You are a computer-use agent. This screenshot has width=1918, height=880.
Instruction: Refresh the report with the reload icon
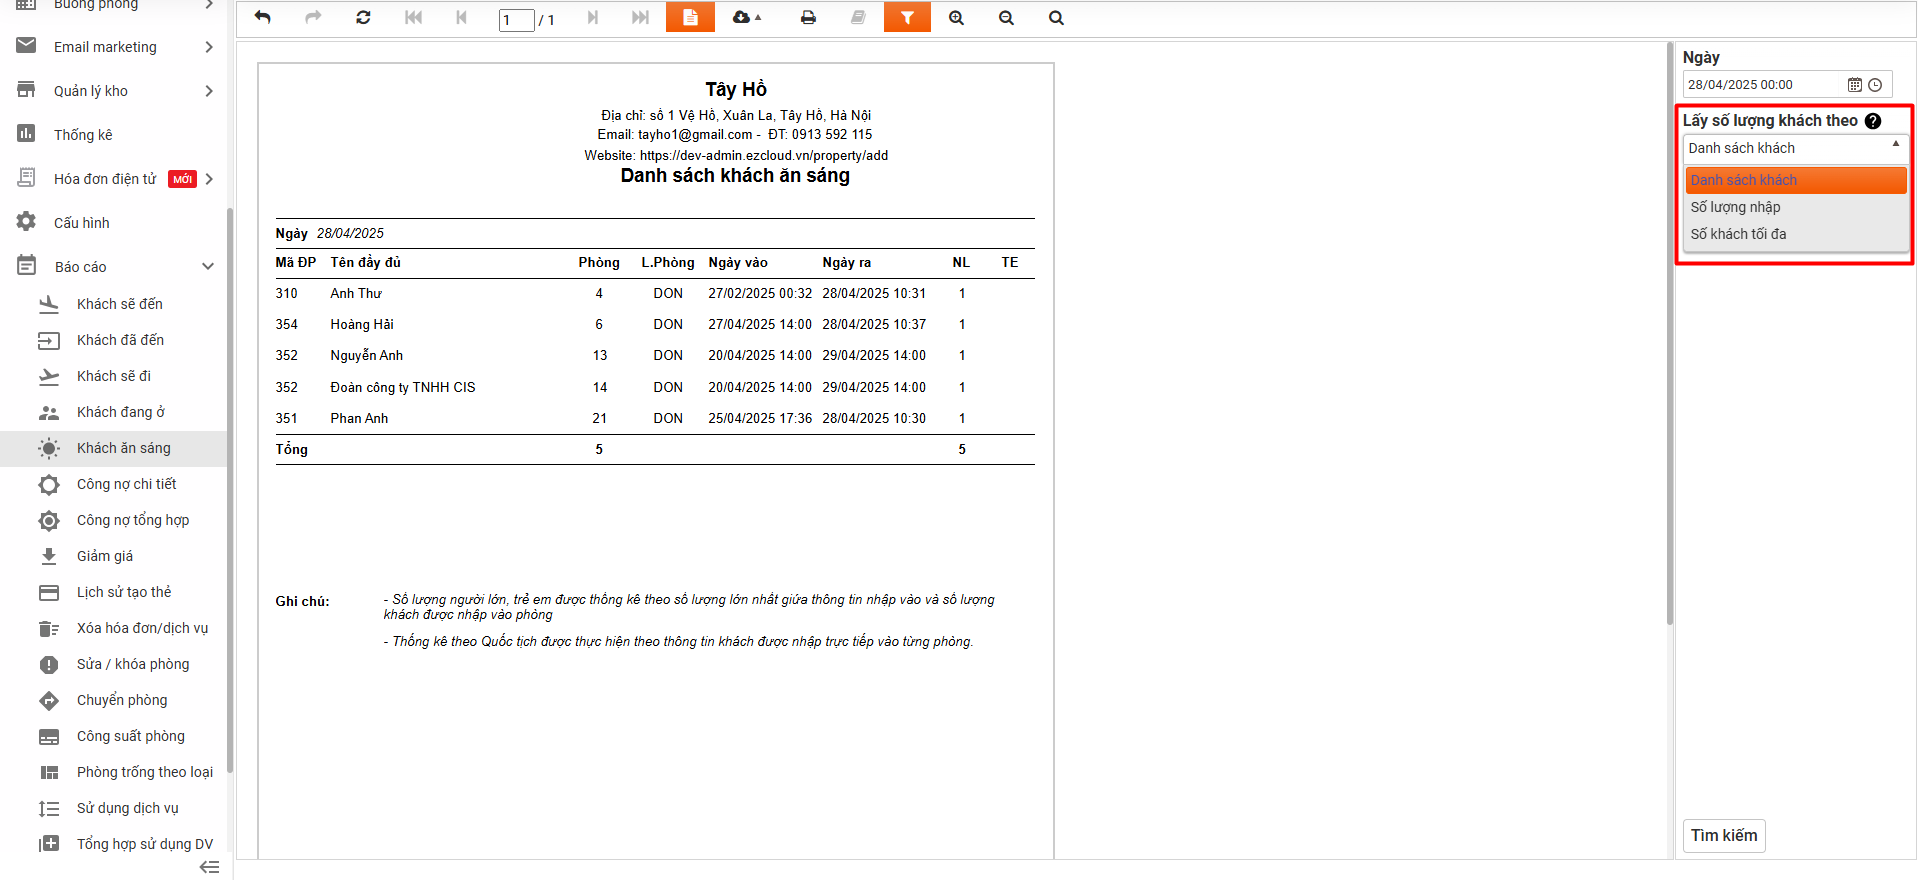pos(363,18)
